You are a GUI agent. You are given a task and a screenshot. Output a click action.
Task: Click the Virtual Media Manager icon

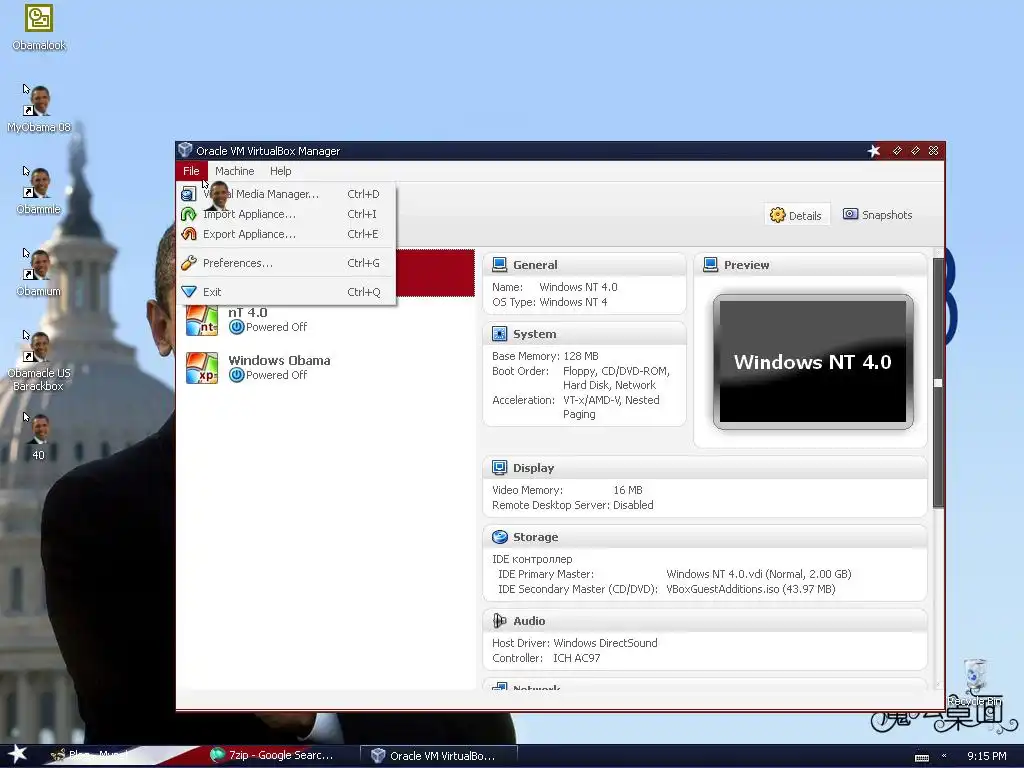click(189, 194)
